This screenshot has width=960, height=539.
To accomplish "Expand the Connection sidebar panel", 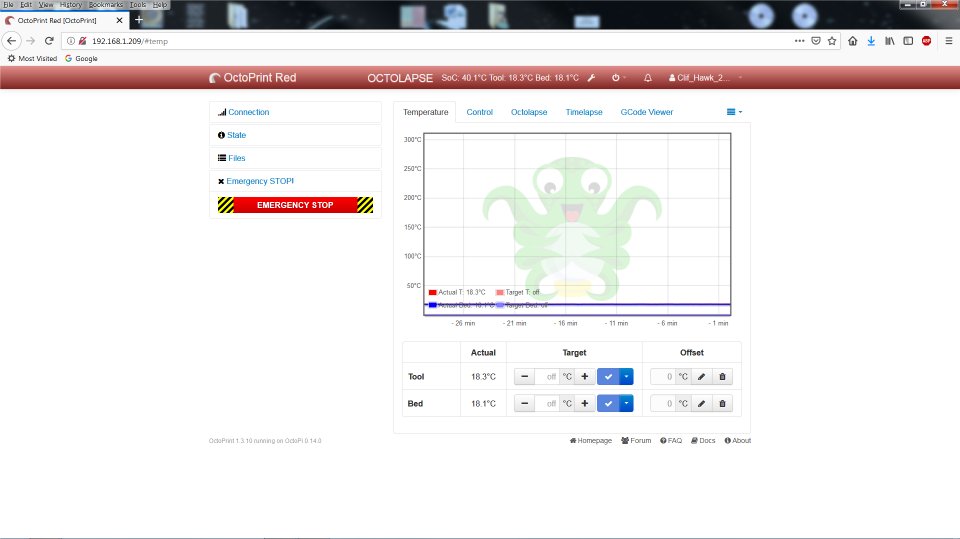I will pos(248,112).
